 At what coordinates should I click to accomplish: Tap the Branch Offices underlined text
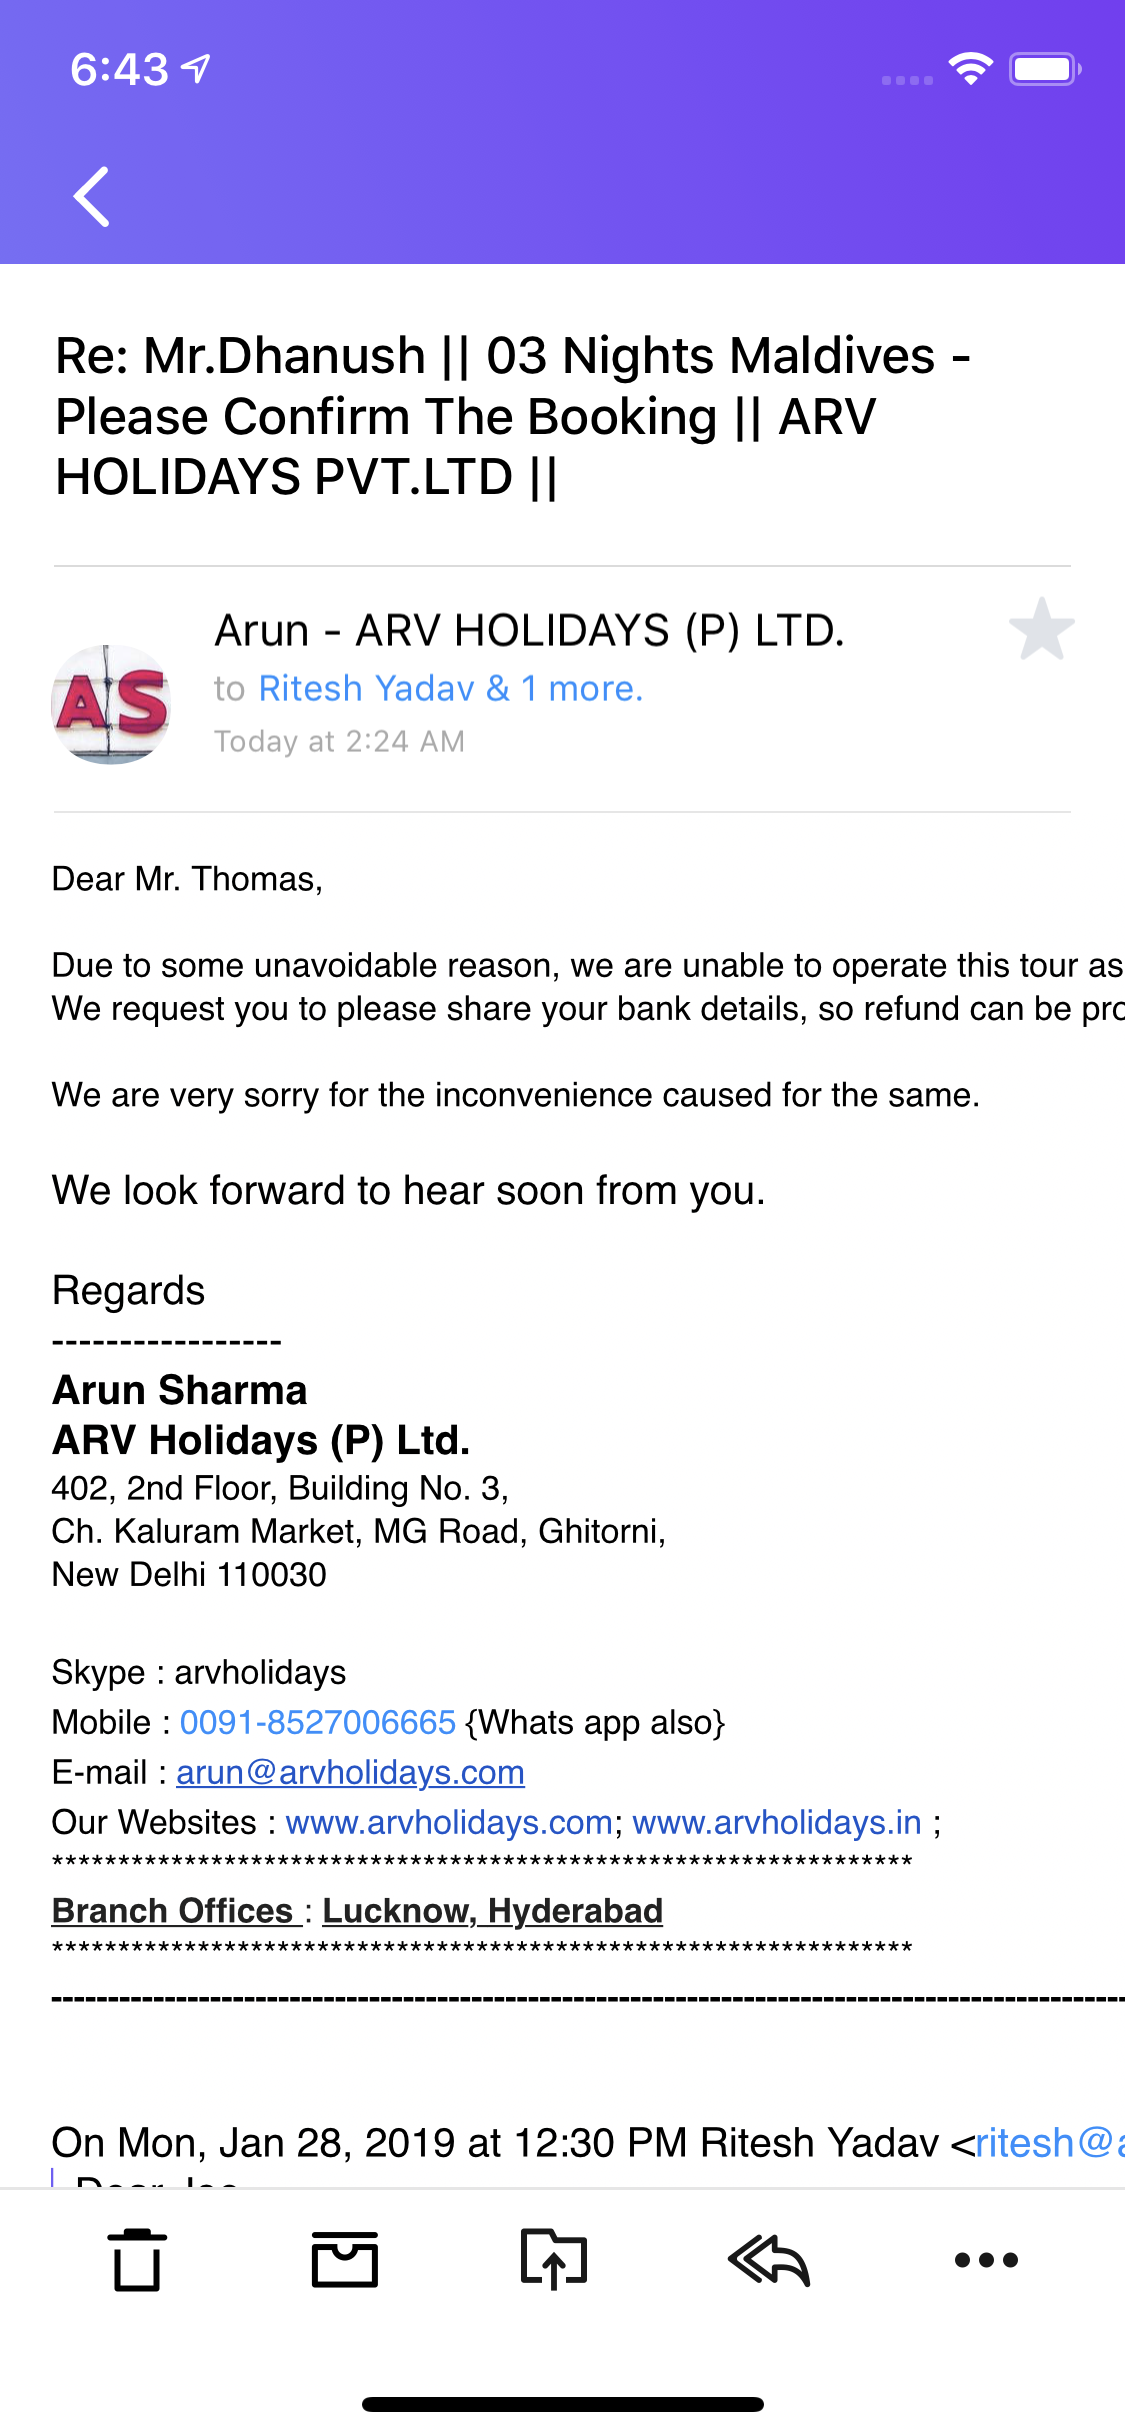pos(173,1911)
